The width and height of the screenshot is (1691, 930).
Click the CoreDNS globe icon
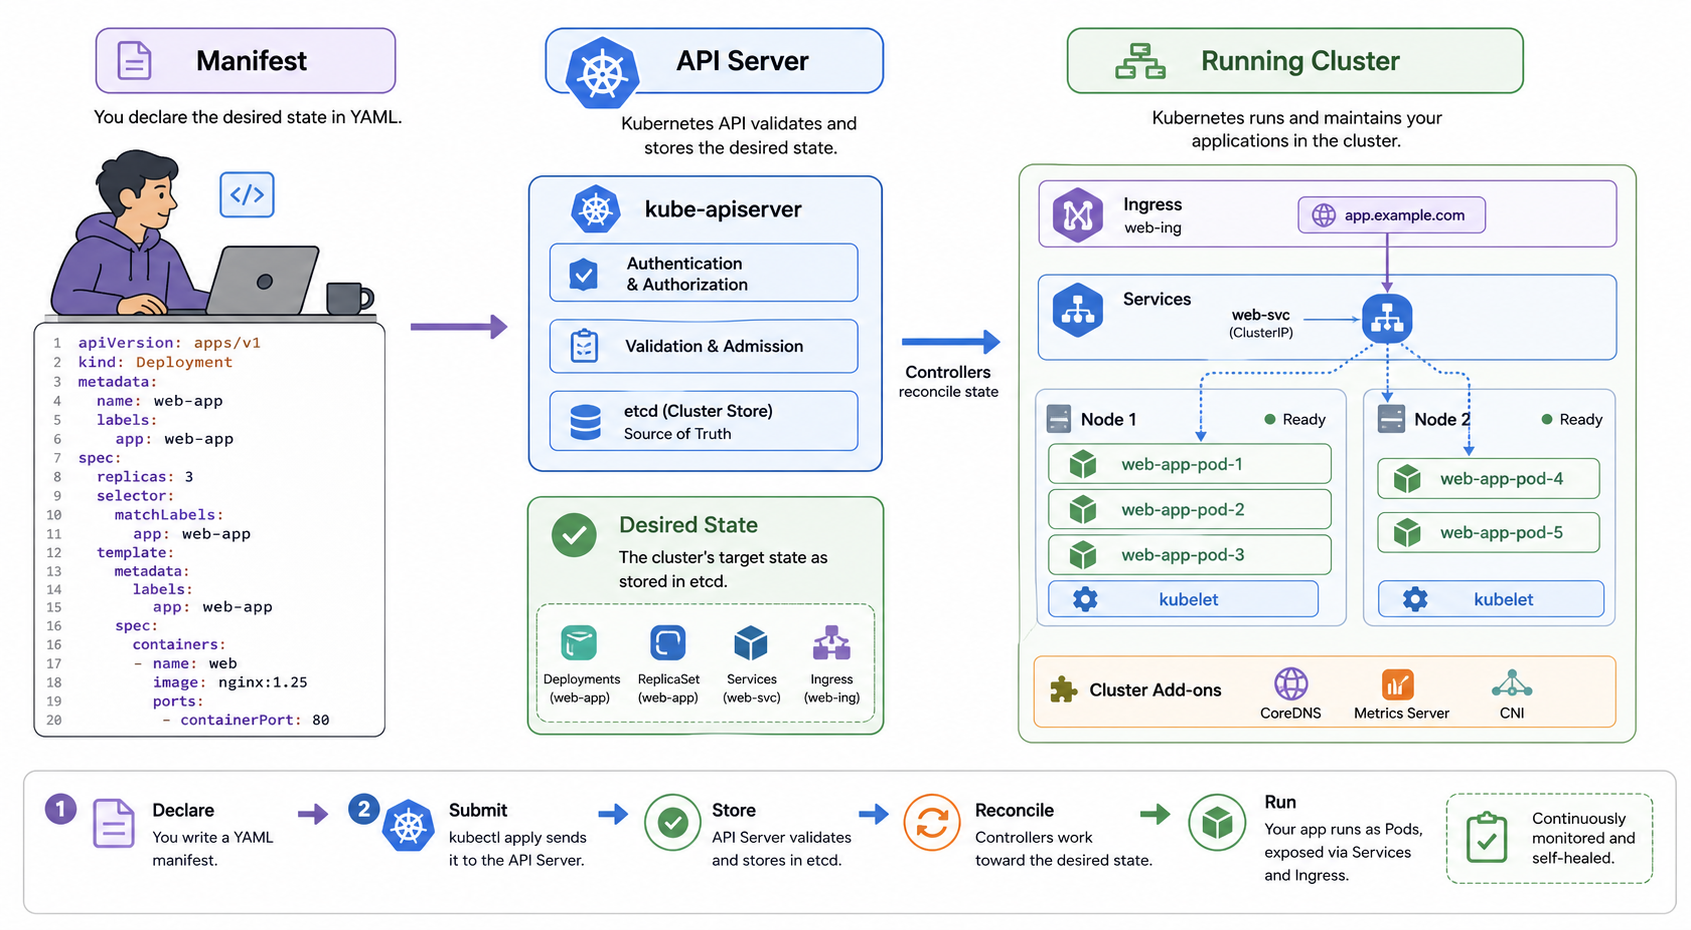point(1291,684)
